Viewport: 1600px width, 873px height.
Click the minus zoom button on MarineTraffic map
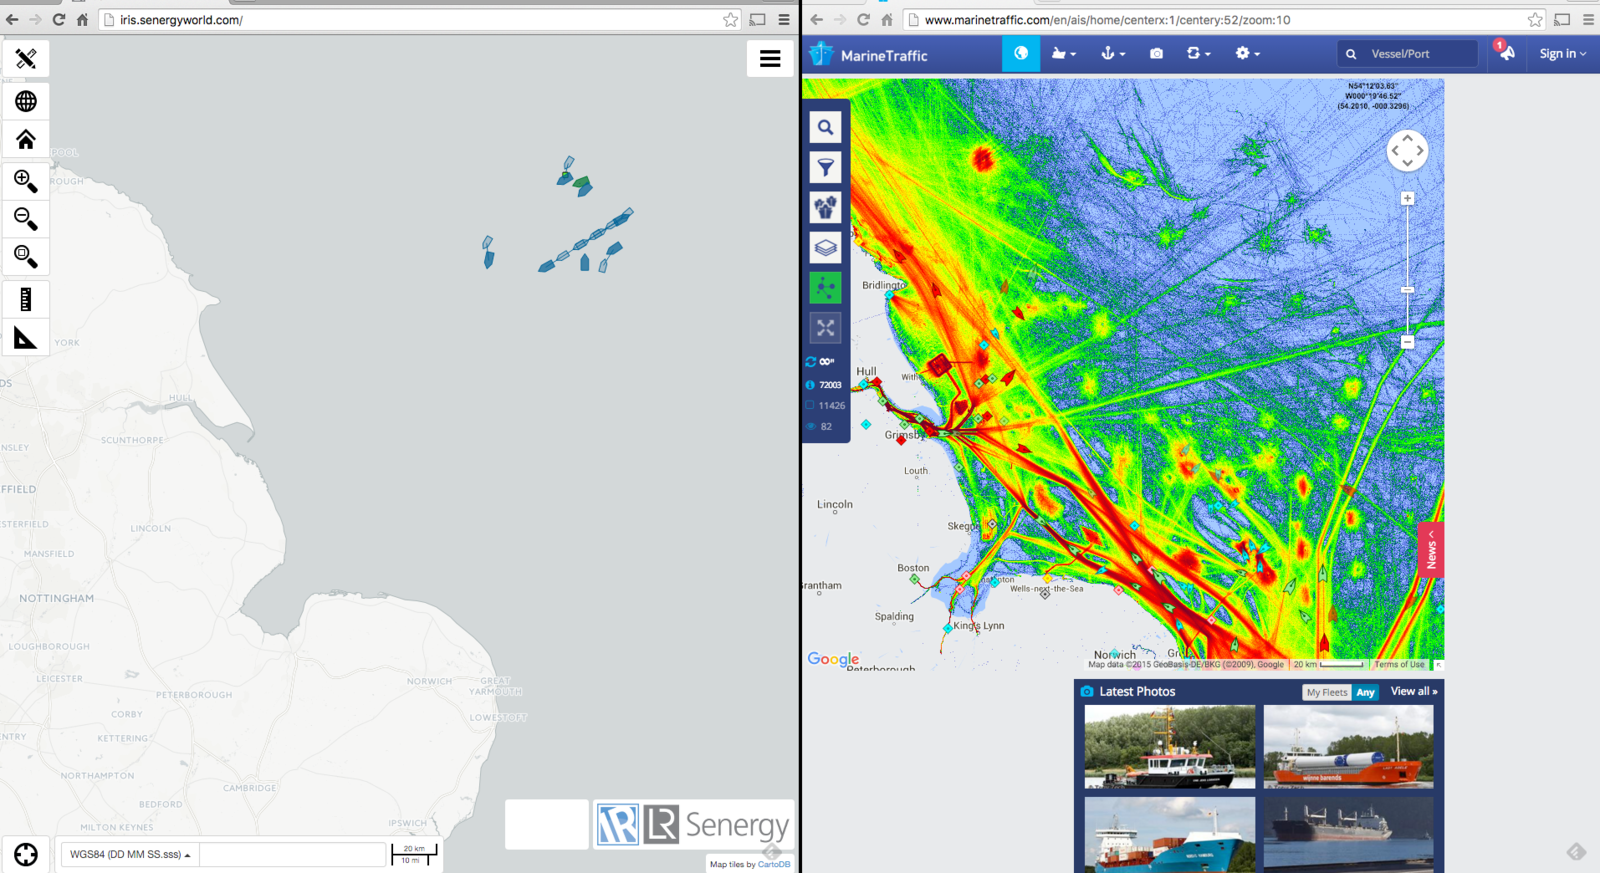(1407, 342)
